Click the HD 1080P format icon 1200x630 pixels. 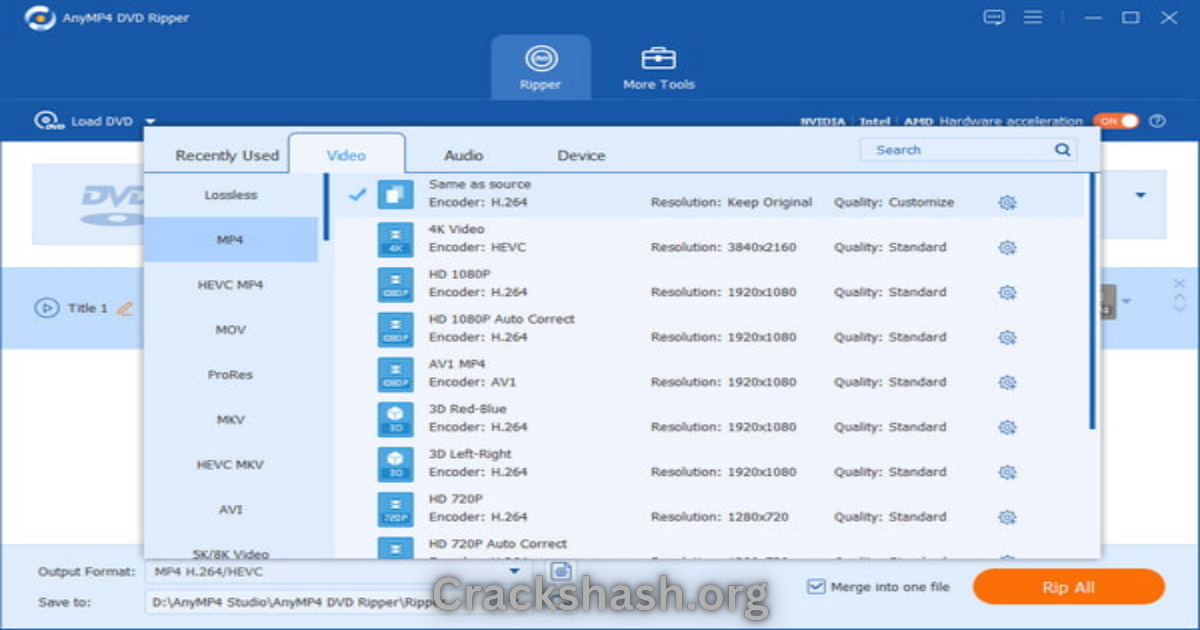pyautogui.click(x=395, y=284)
